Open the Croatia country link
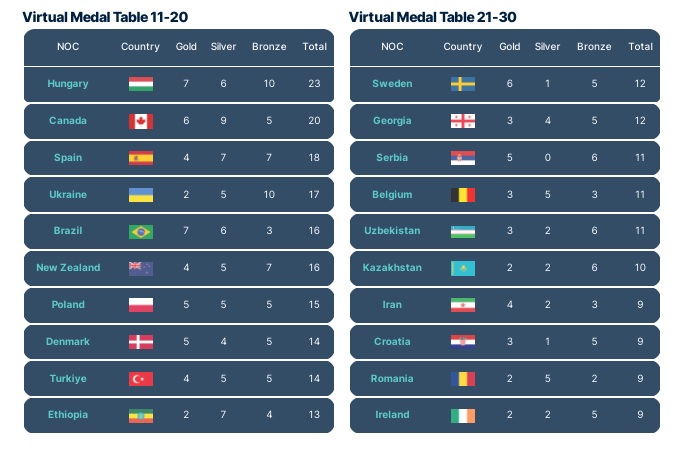The height and width of the screenshot is (452, 676). (x=392, y=341)
